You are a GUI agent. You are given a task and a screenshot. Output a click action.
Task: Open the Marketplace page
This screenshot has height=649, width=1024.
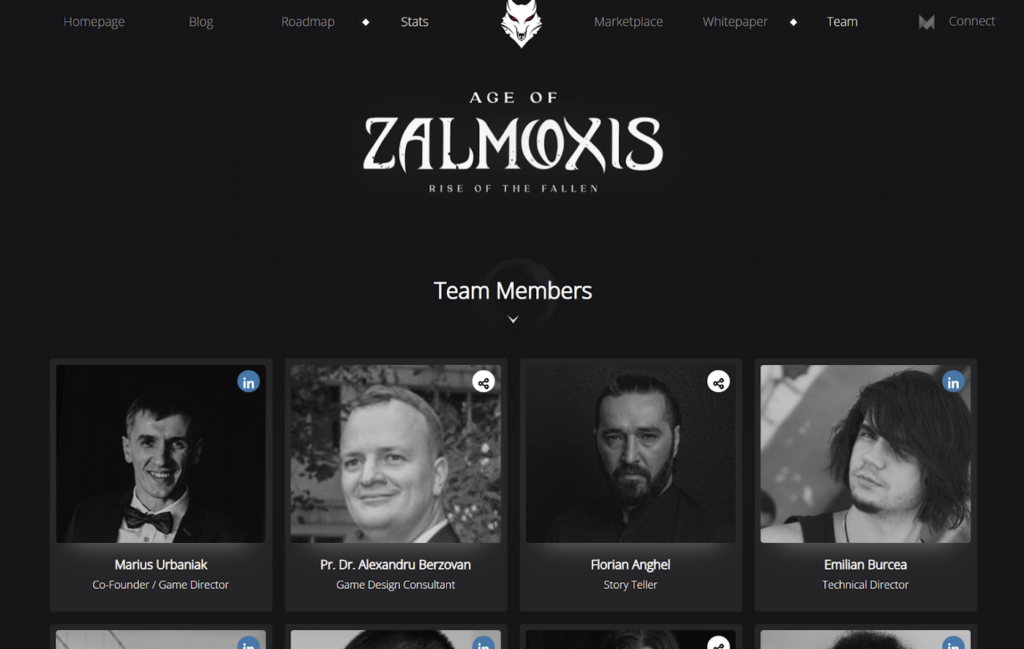(x=628, y=22)
